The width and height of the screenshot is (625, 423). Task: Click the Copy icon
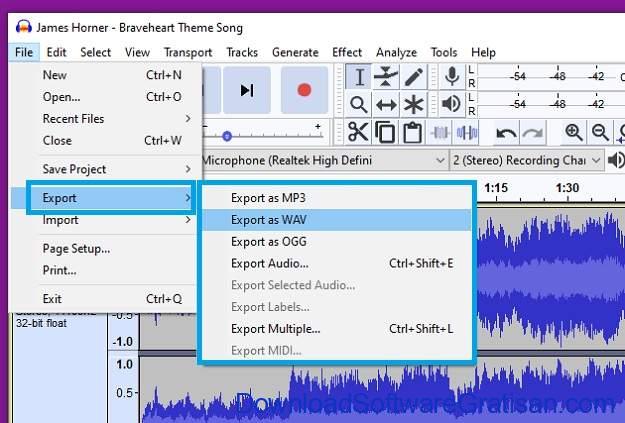(385, 132)
